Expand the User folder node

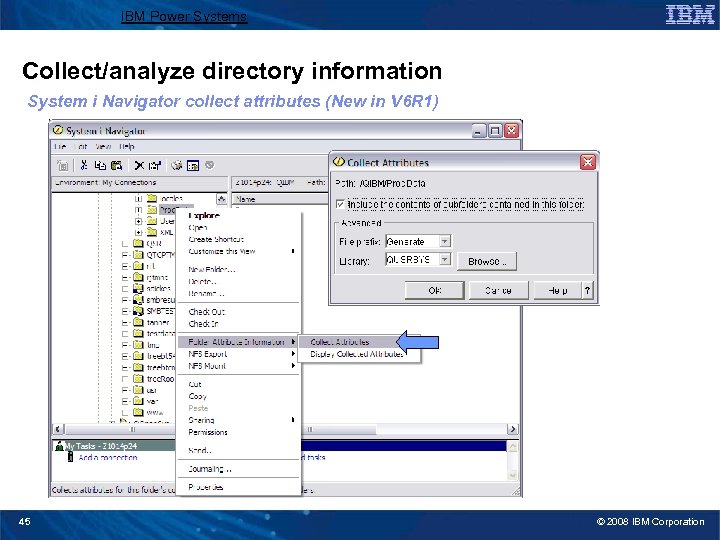(138, 221)
